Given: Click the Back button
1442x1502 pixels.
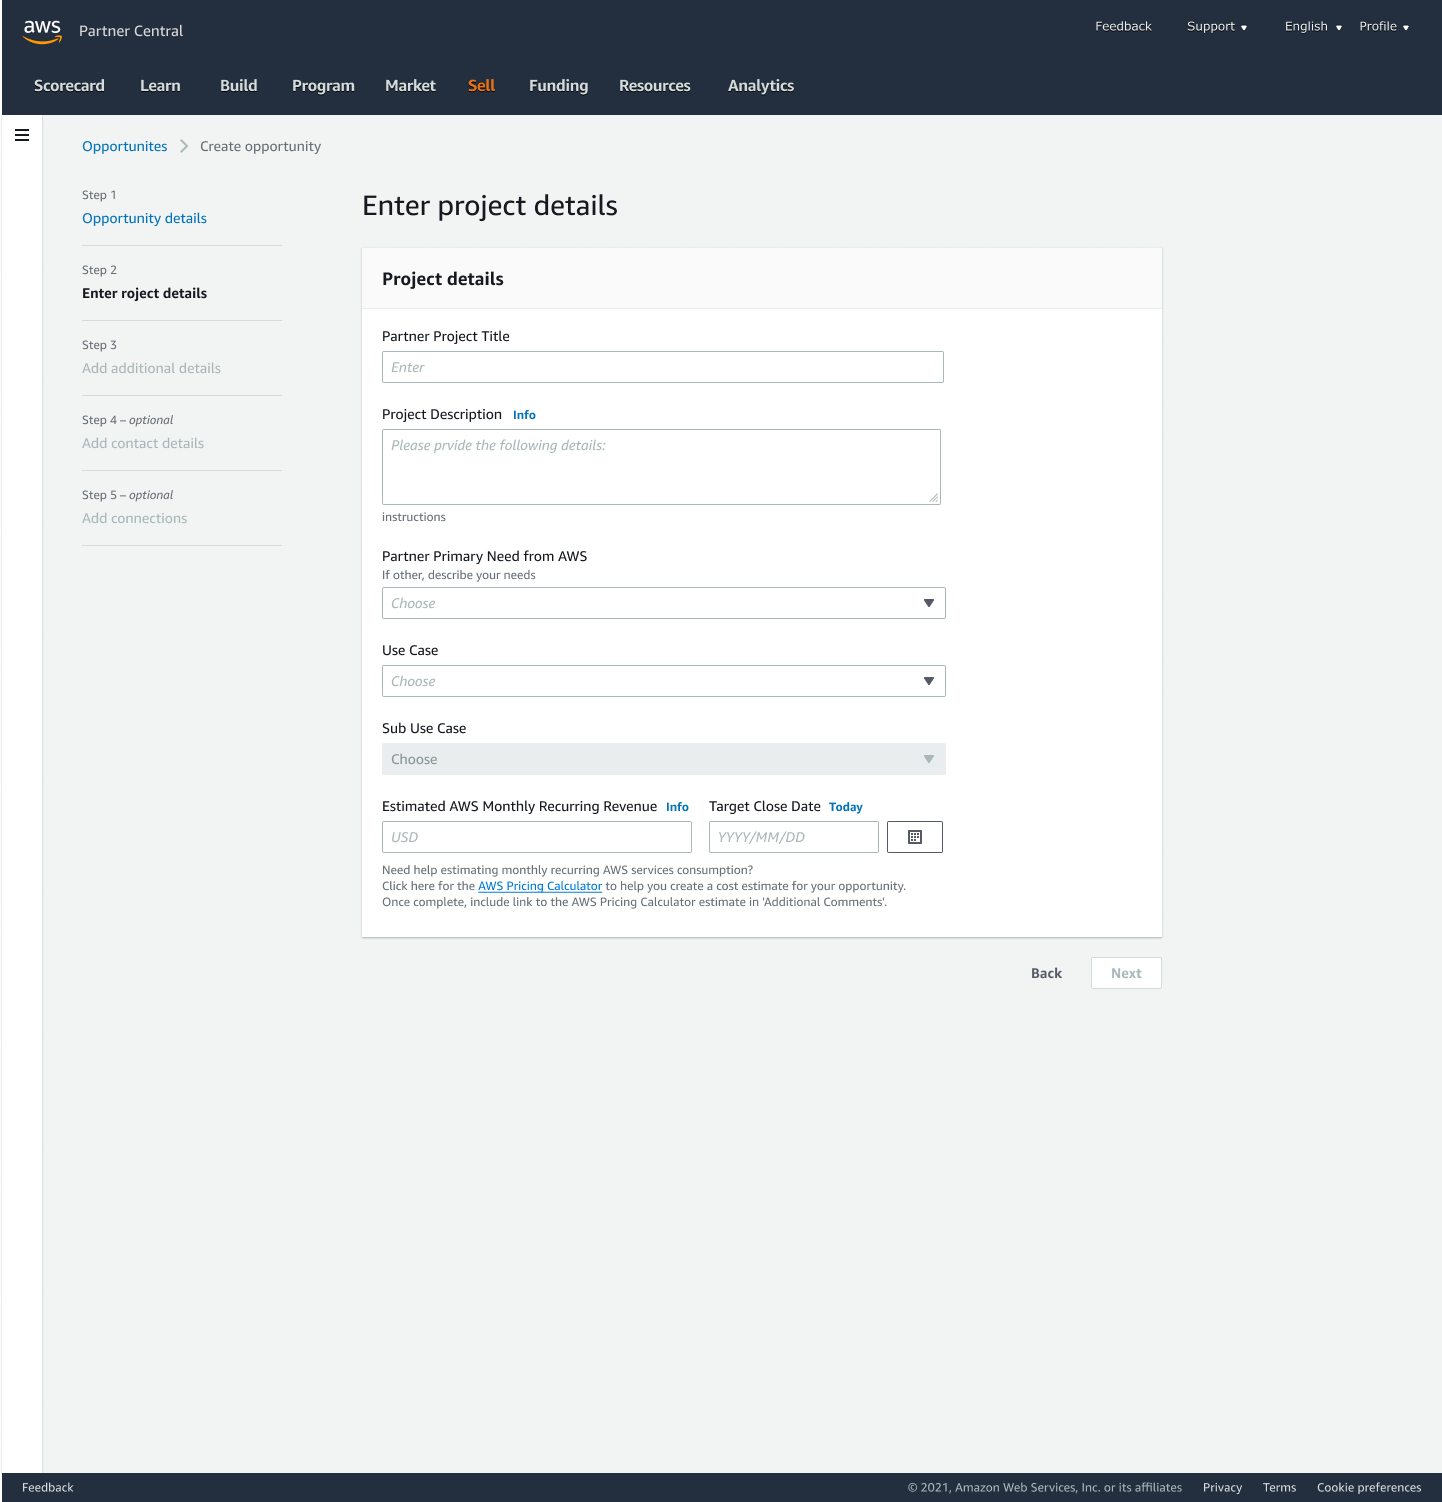Looking at the screenshot, I should pos(1046,973).
